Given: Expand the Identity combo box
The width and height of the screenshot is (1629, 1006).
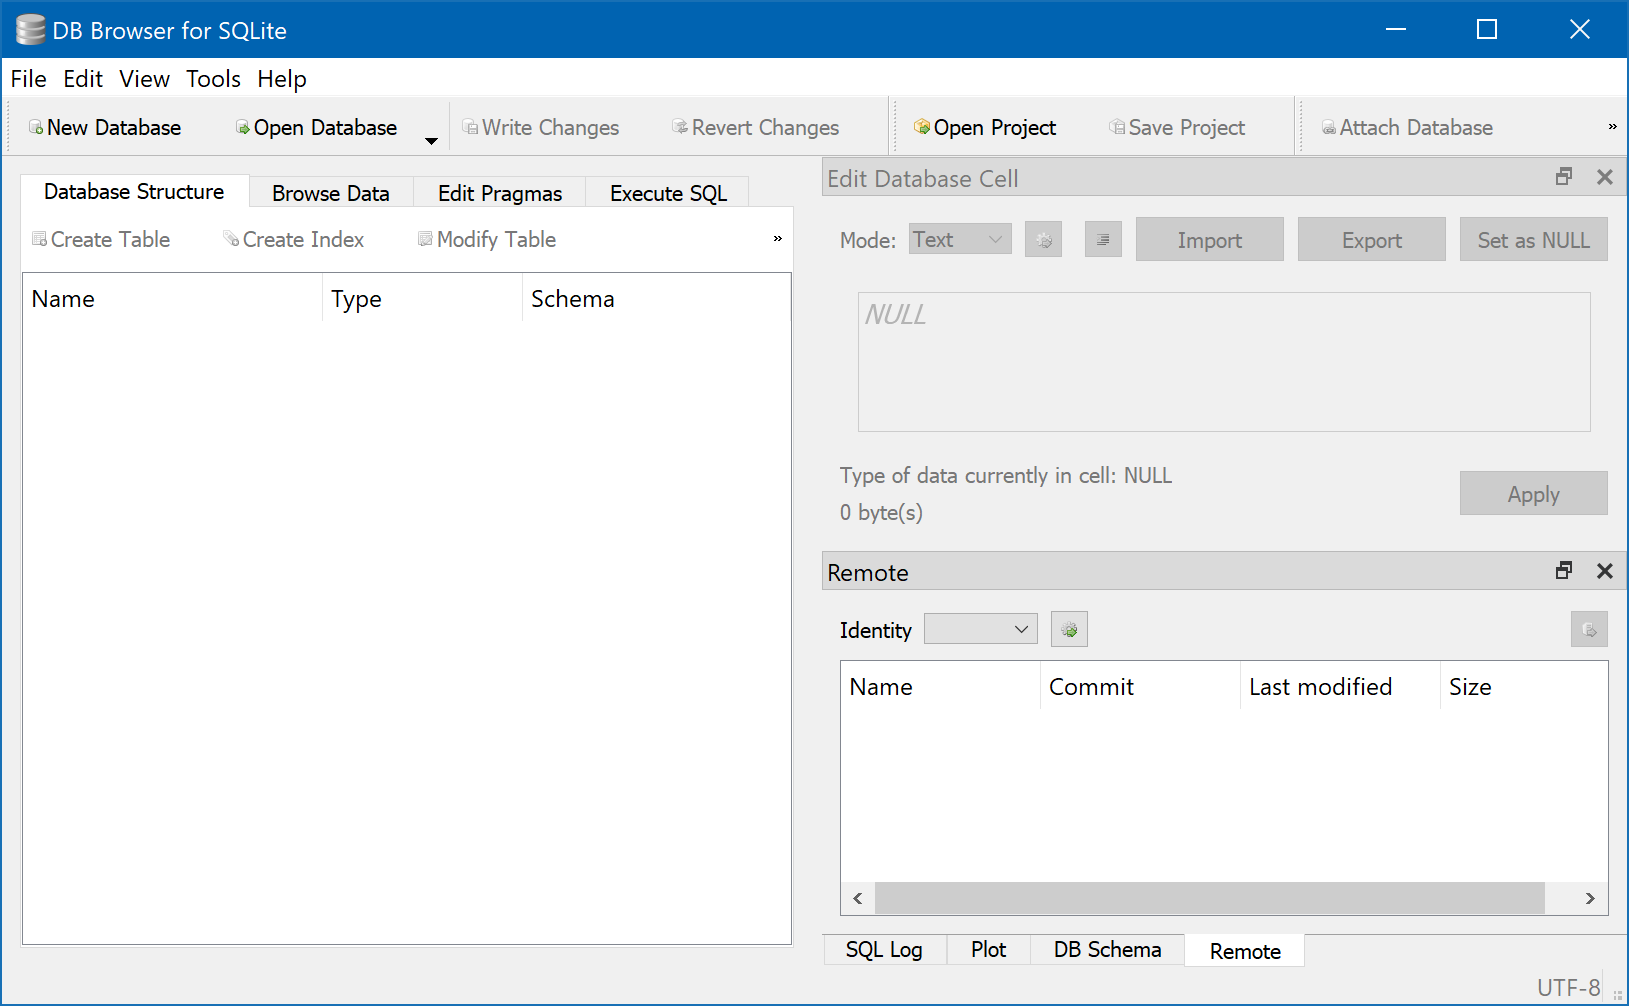Looking at the screenshot, I should pyautogui.click(x=980, y=629).
